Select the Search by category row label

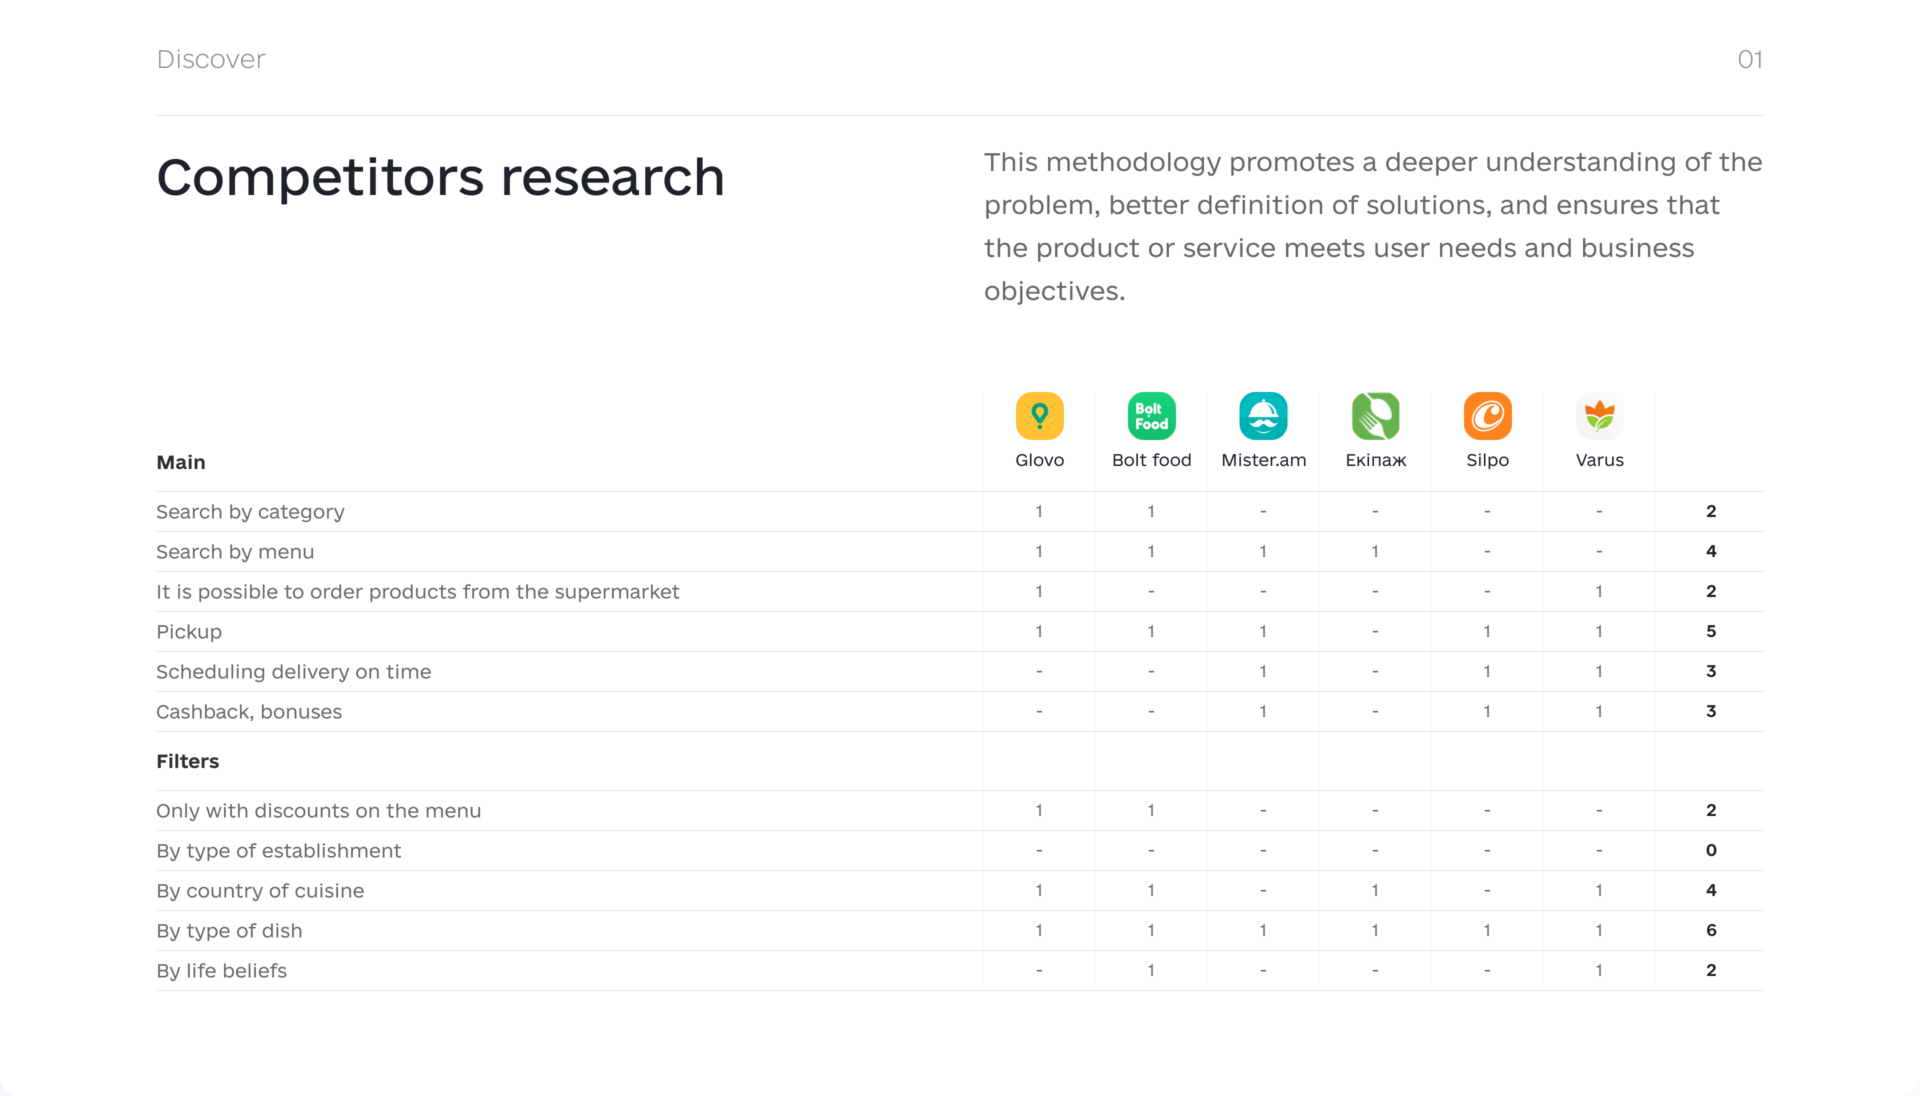(x=250, y=512)
